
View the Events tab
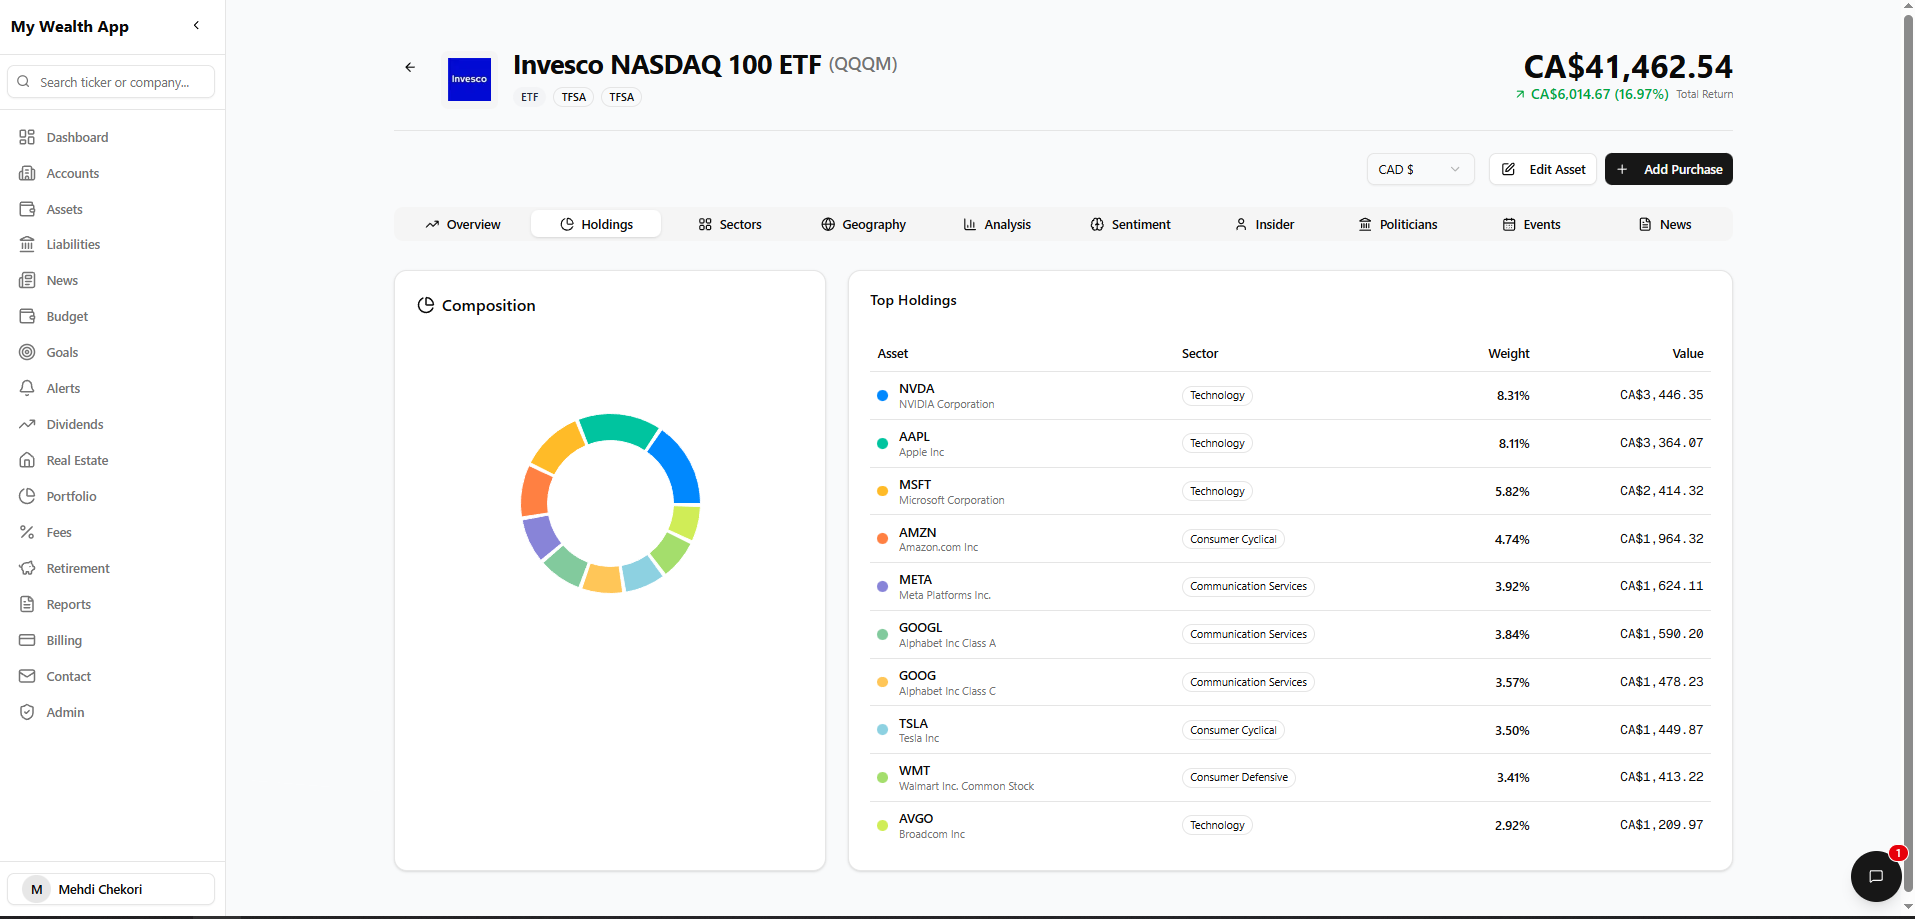[x=1531, y=224]
